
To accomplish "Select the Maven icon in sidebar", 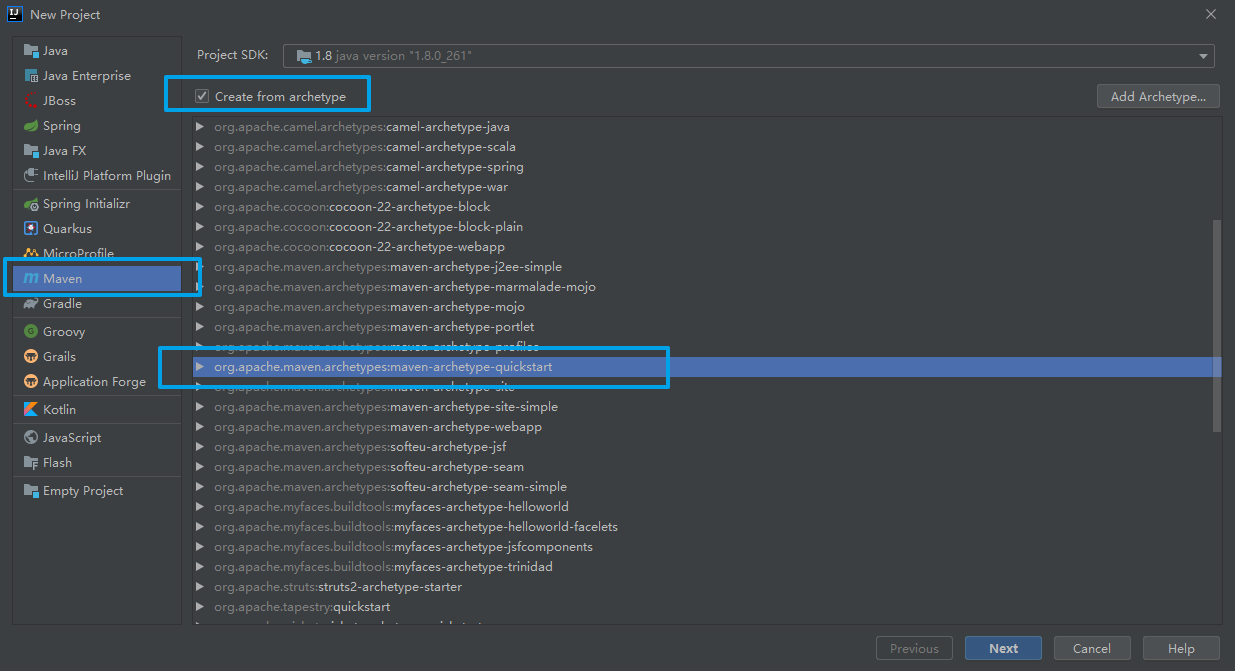I will point(31,279).
